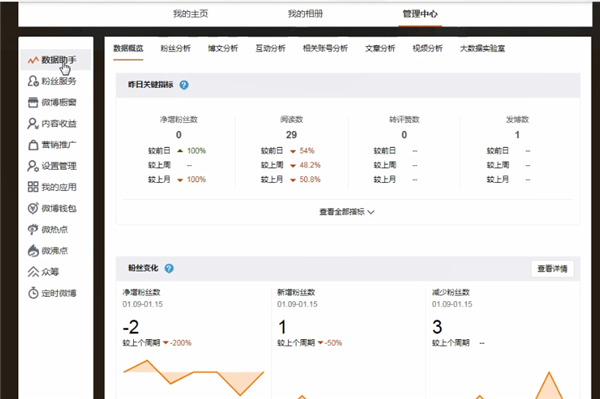Click the 阅读数 value 29
The image size is (600, 399).
(x=291, y=135)
